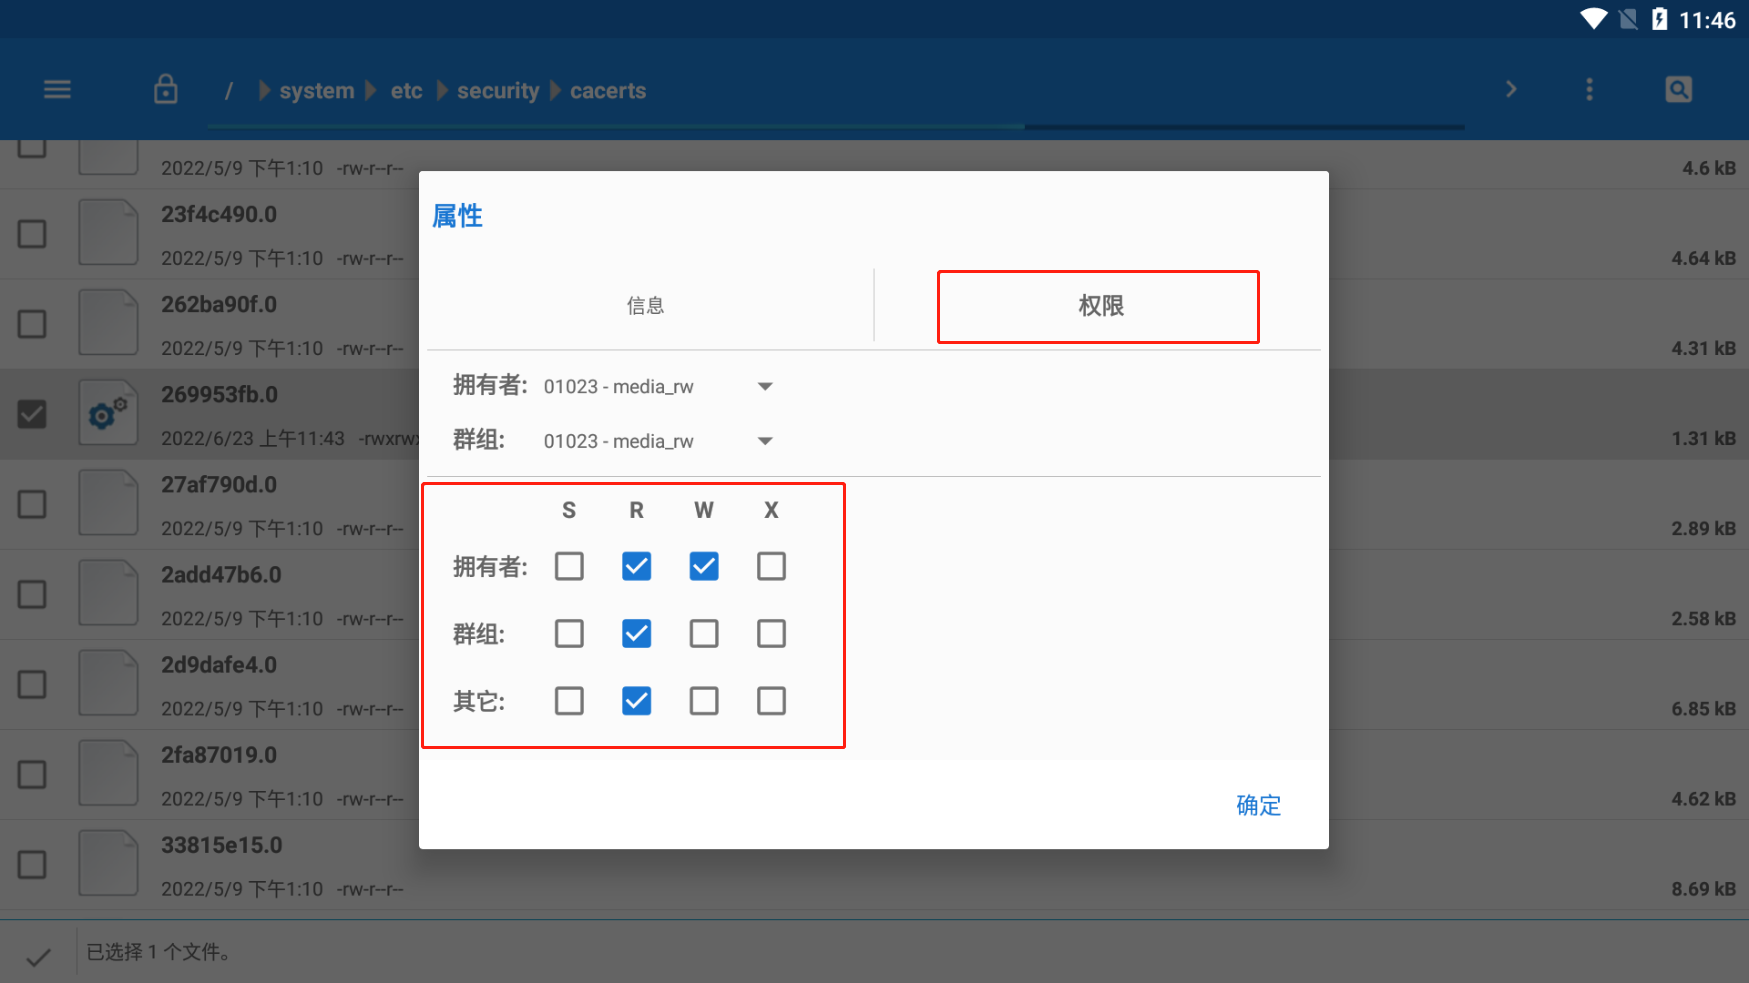
Task: Navigate to security folder in breadcrumb
Action: (x=498, y=91)
